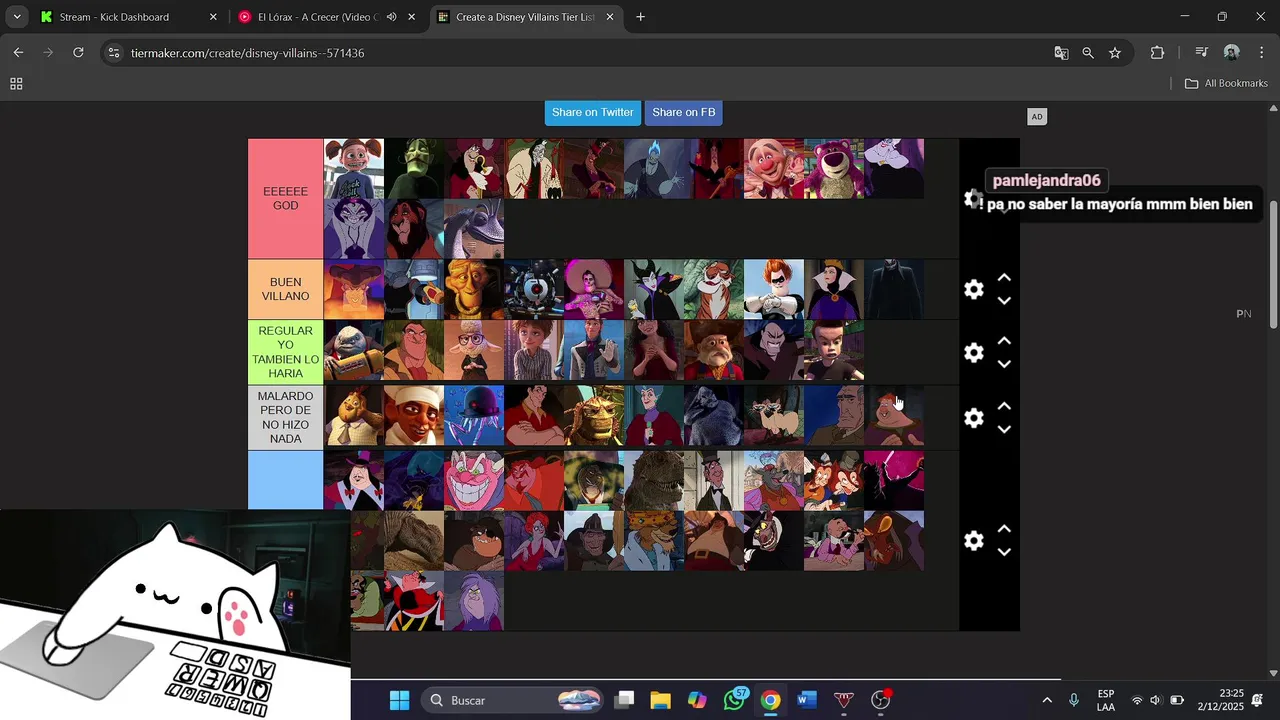The image size is (1280, 720).
Task: Move REGULAR YO TAMBIEN row up
Action: tap(1004, 341)
